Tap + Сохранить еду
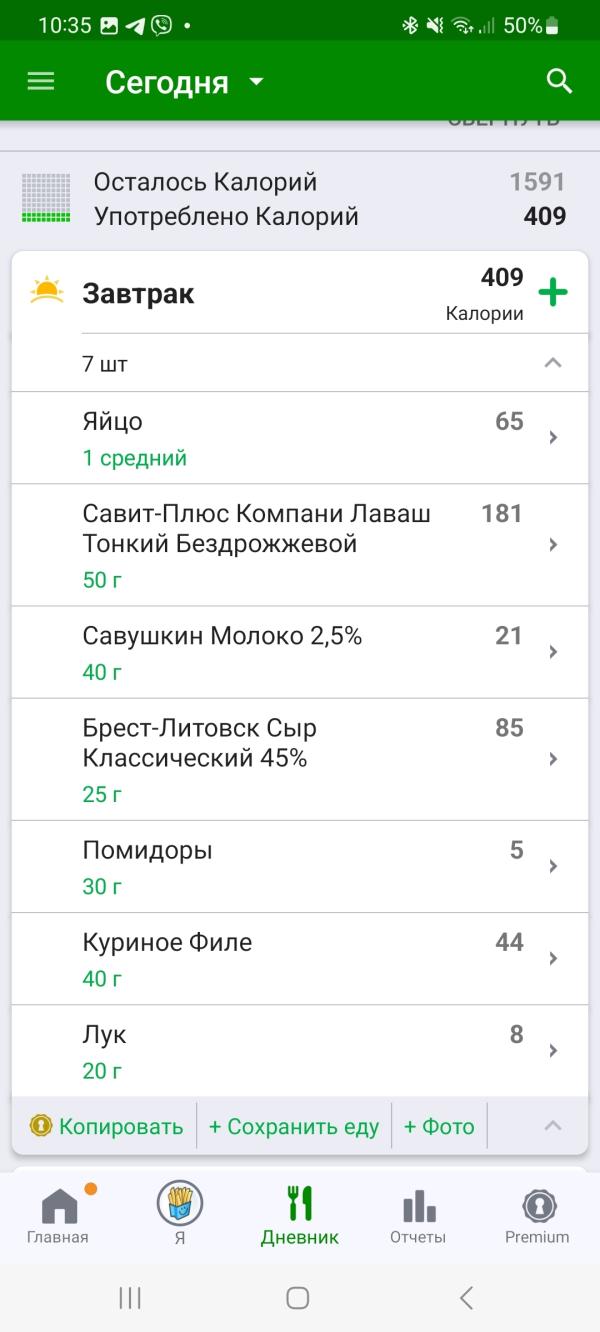The height and width of the screenshot is (1332, 600). [294, 1126]
